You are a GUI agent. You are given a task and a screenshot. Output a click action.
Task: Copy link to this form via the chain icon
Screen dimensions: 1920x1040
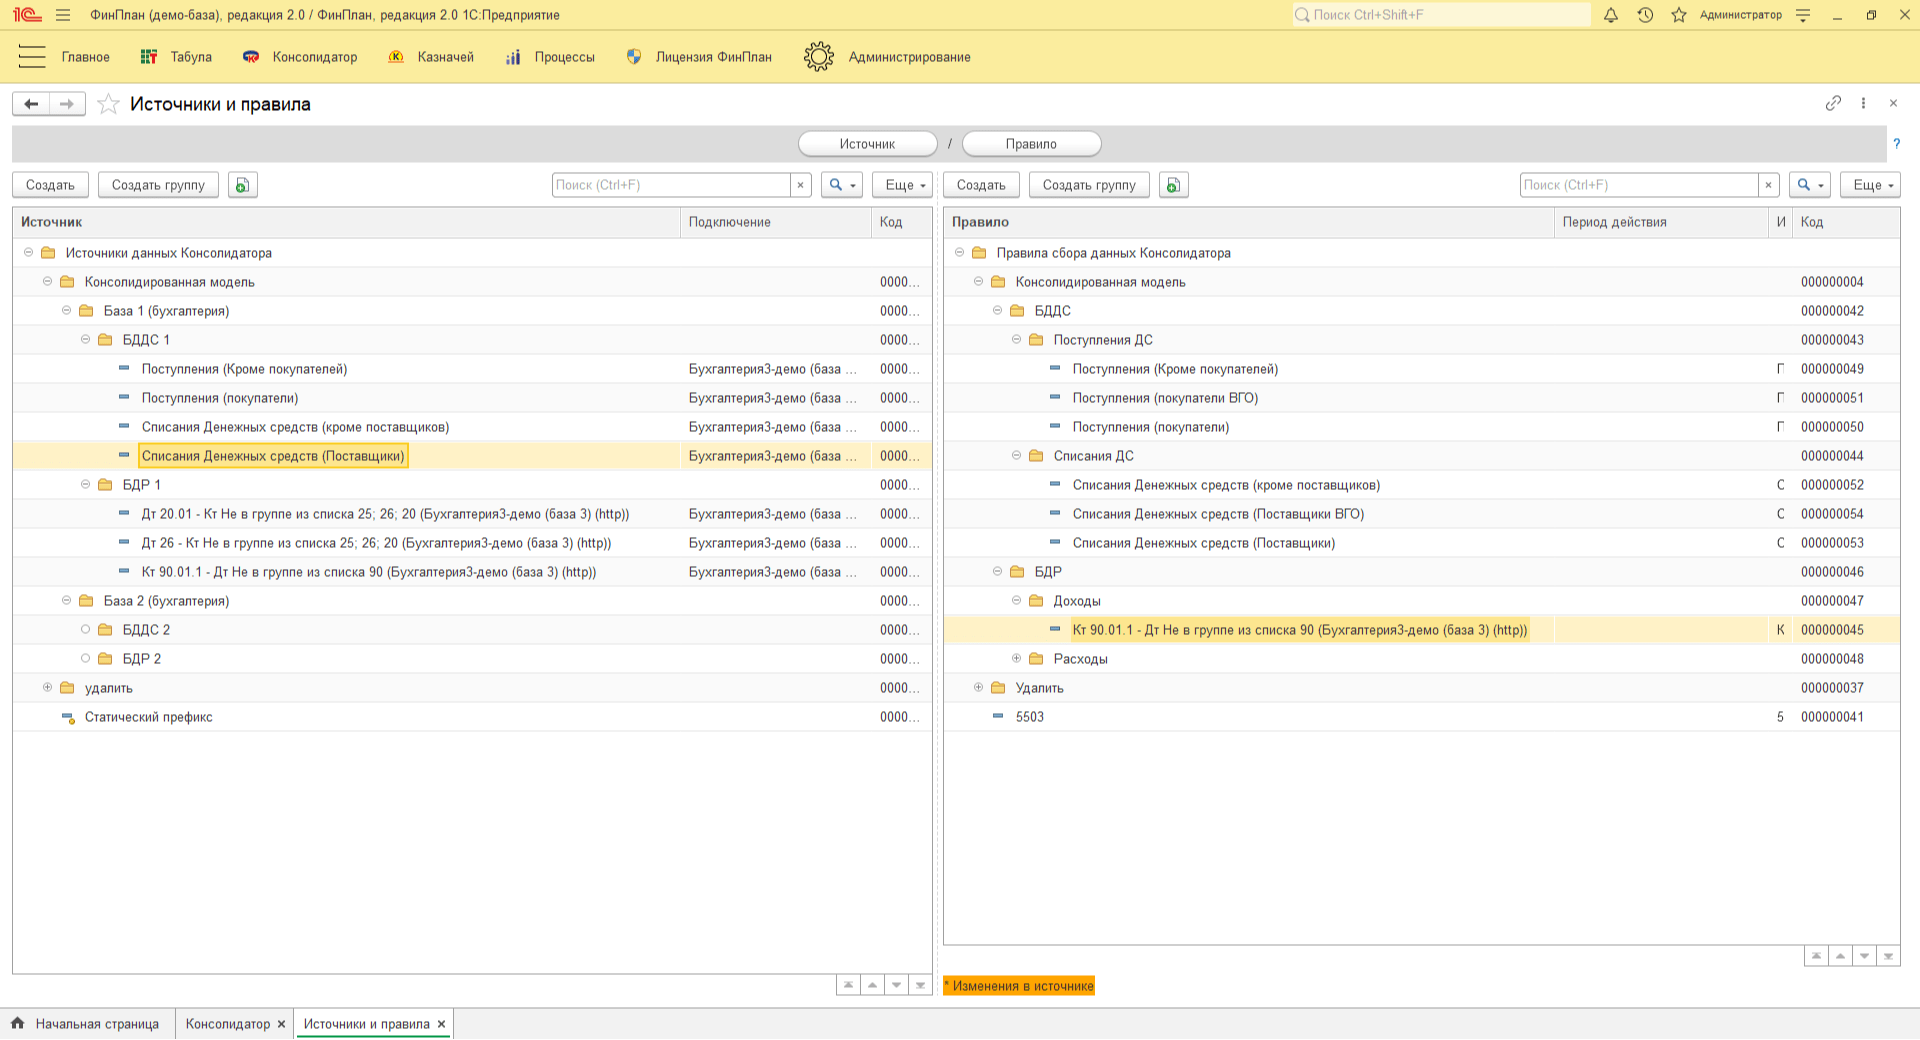tap(1833, 103)
